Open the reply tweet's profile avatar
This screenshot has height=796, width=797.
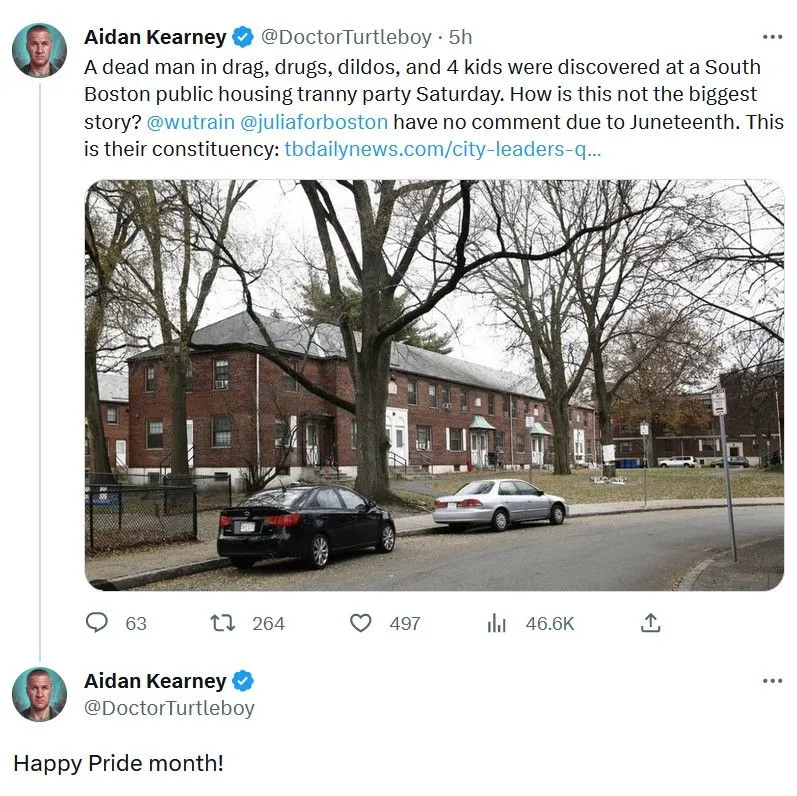point(39,694)
